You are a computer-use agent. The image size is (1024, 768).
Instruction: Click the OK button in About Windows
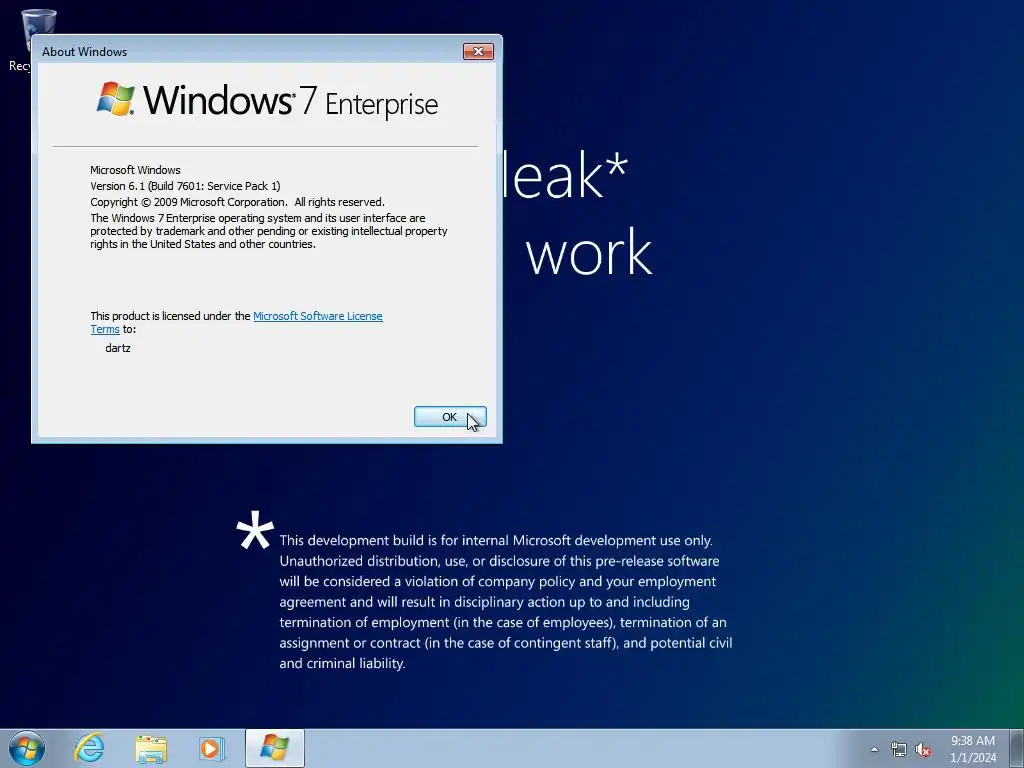450,417
